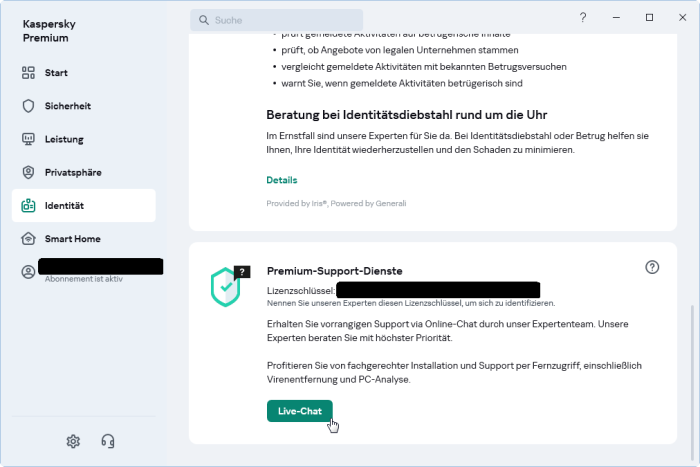Click the Abonnement ist aktiv status text
This screenshot has width=700, height=467.
[x=83, y=279]
